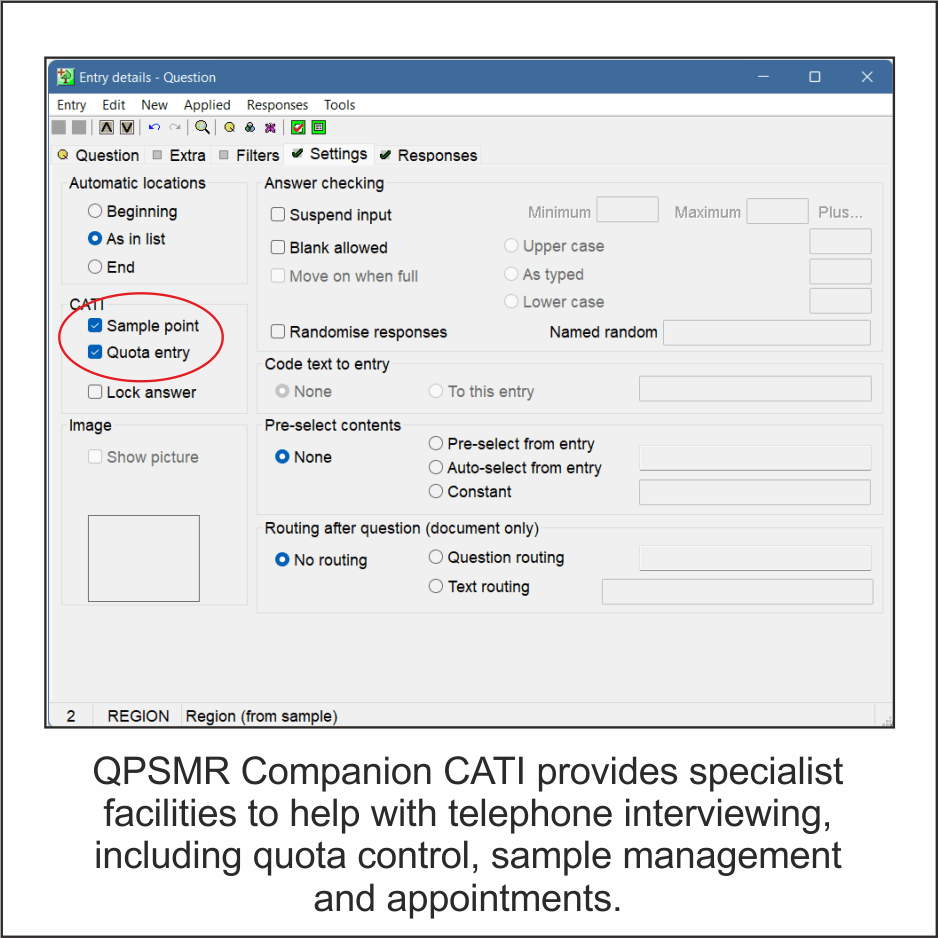Select Pre-select from entry option

click(436, 443)
